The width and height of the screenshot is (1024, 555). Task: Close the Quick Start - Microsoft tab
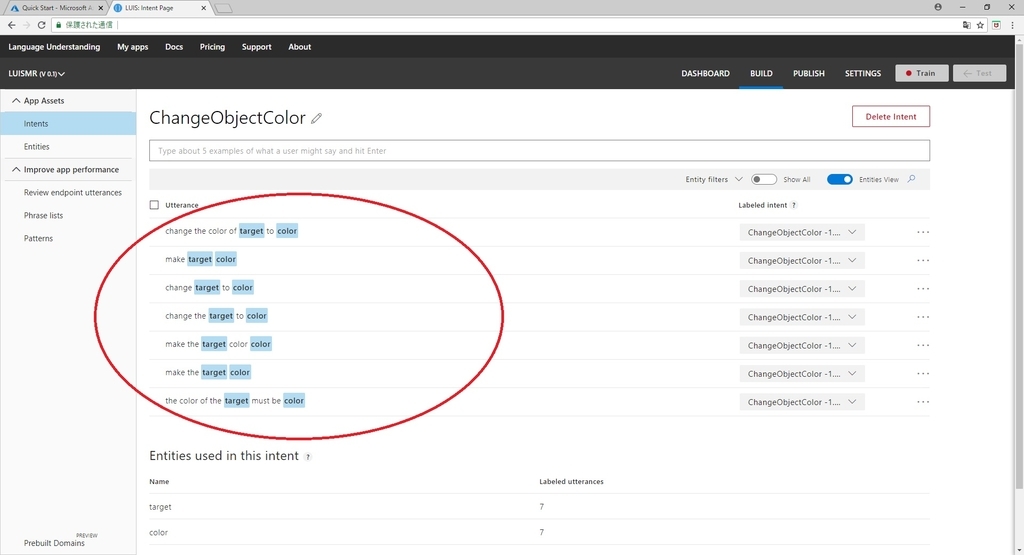[101, 8]
